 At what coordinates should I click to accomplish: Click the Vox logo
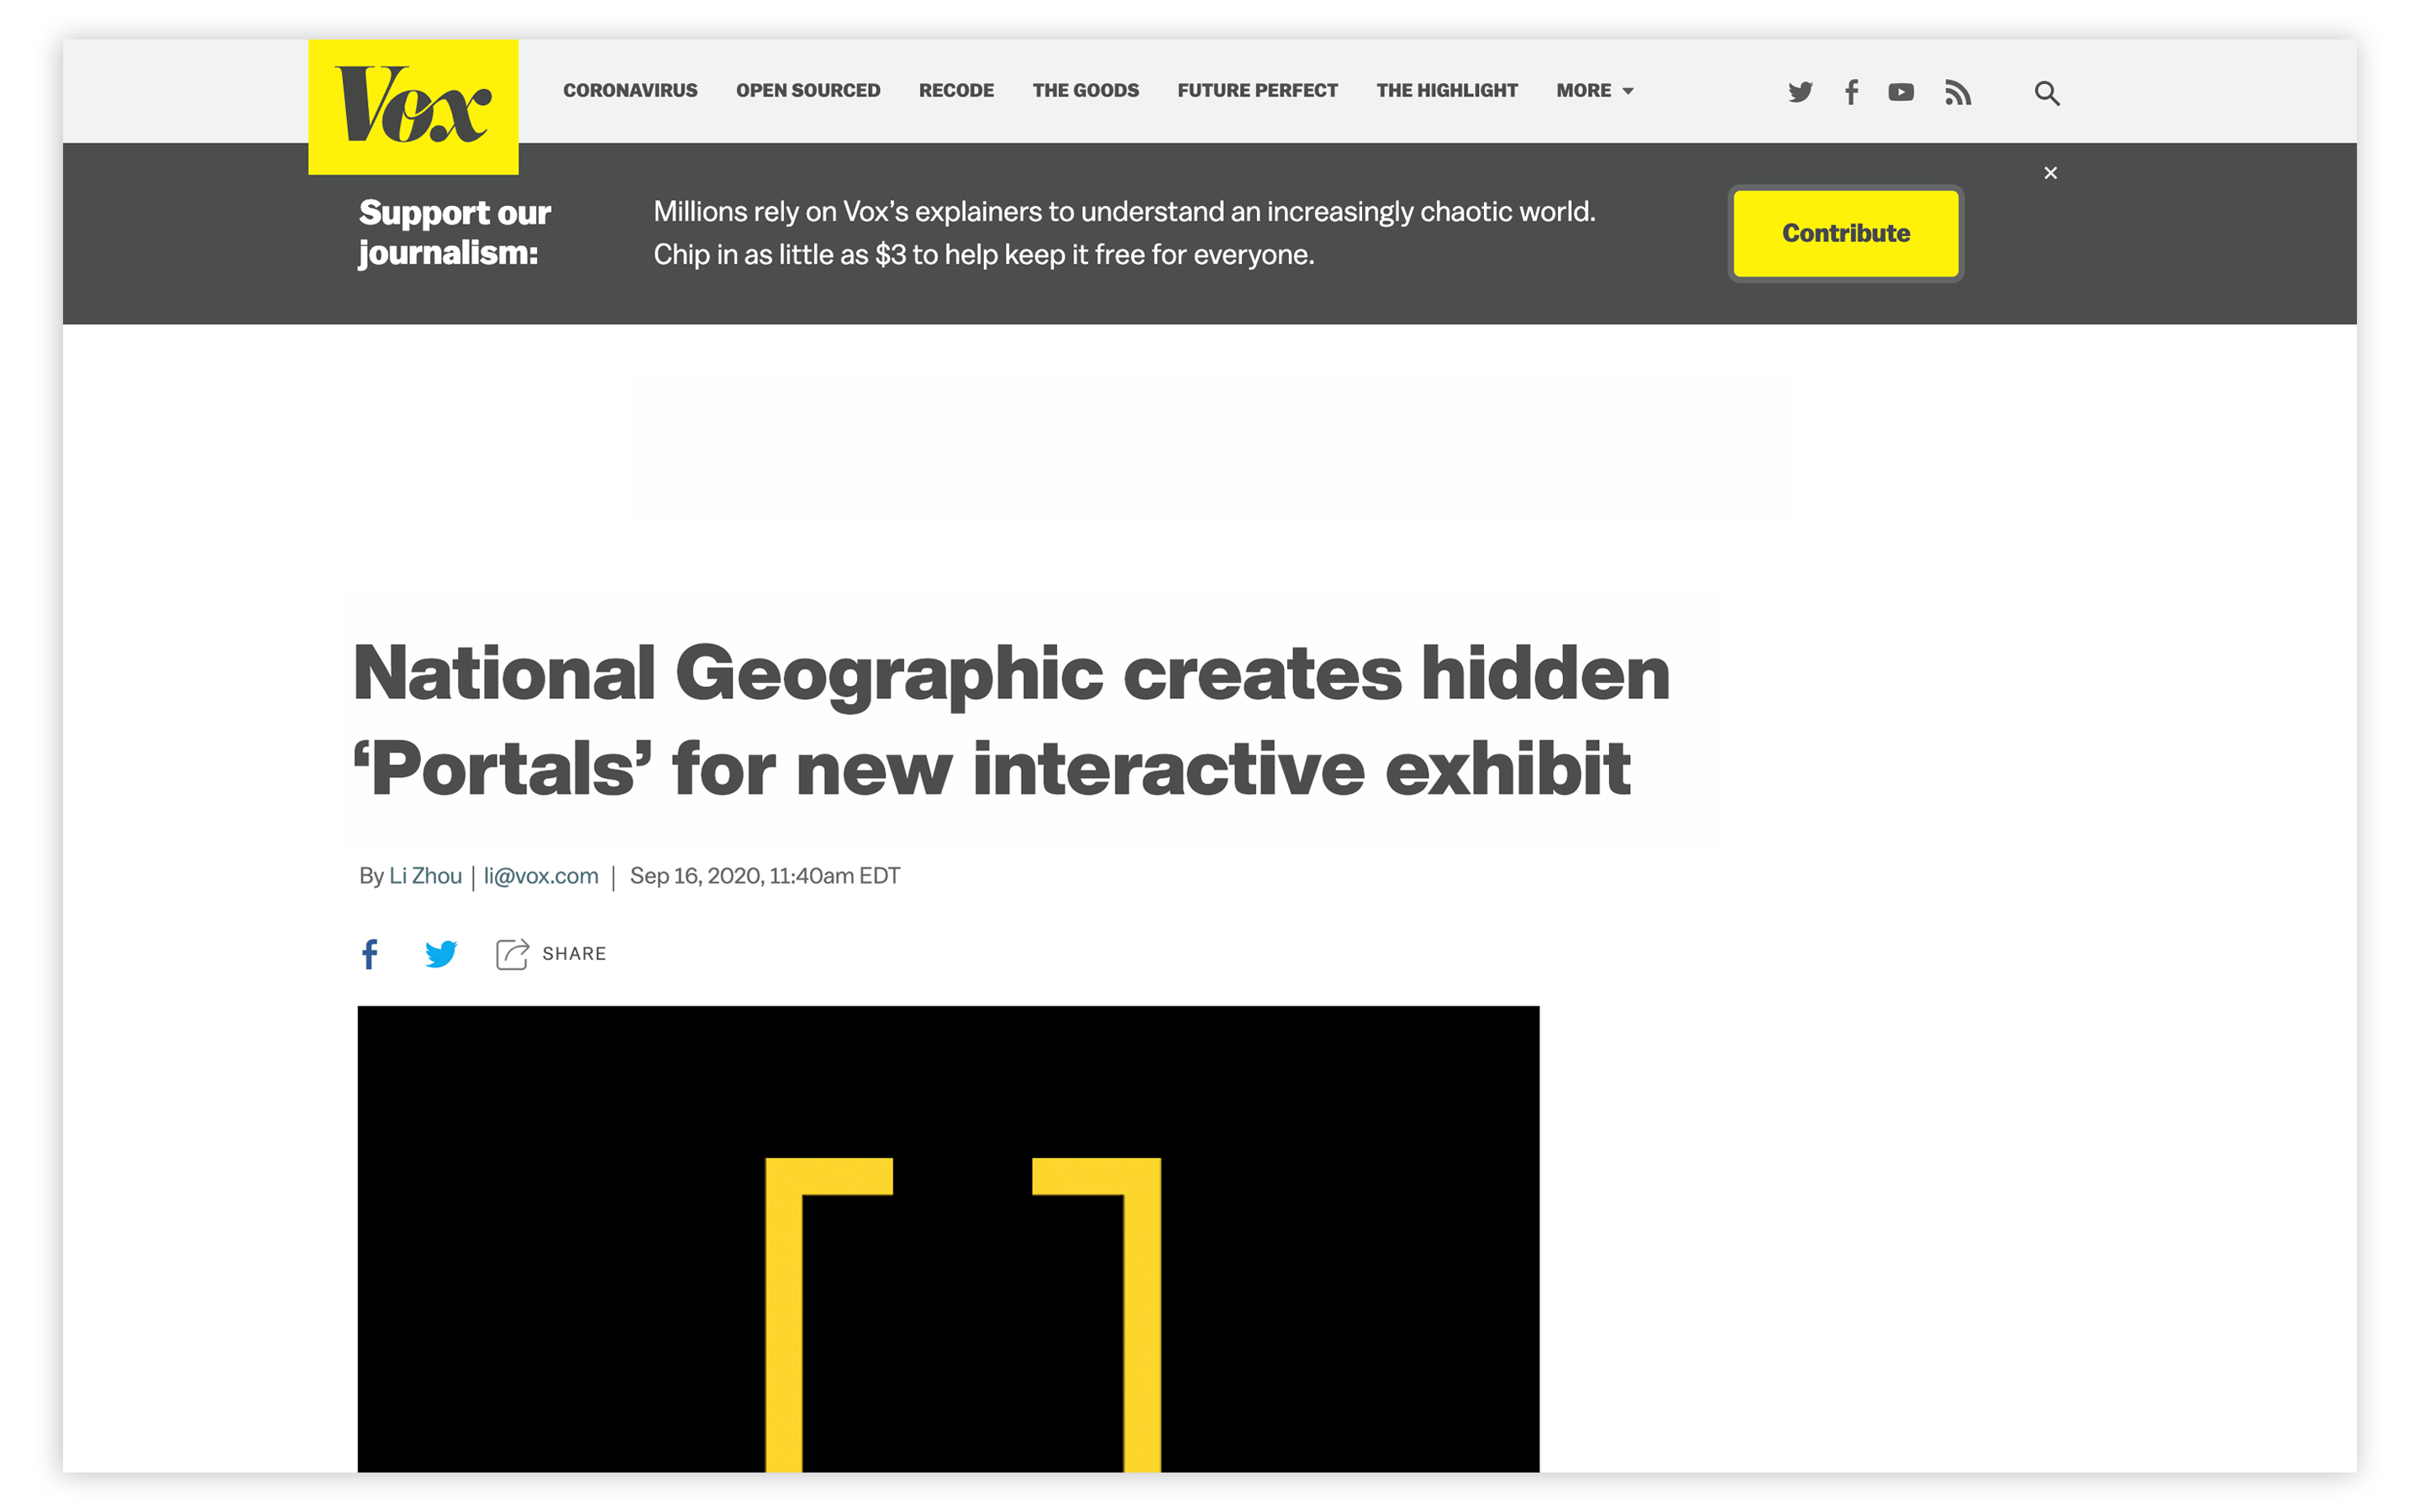(413, 106)
